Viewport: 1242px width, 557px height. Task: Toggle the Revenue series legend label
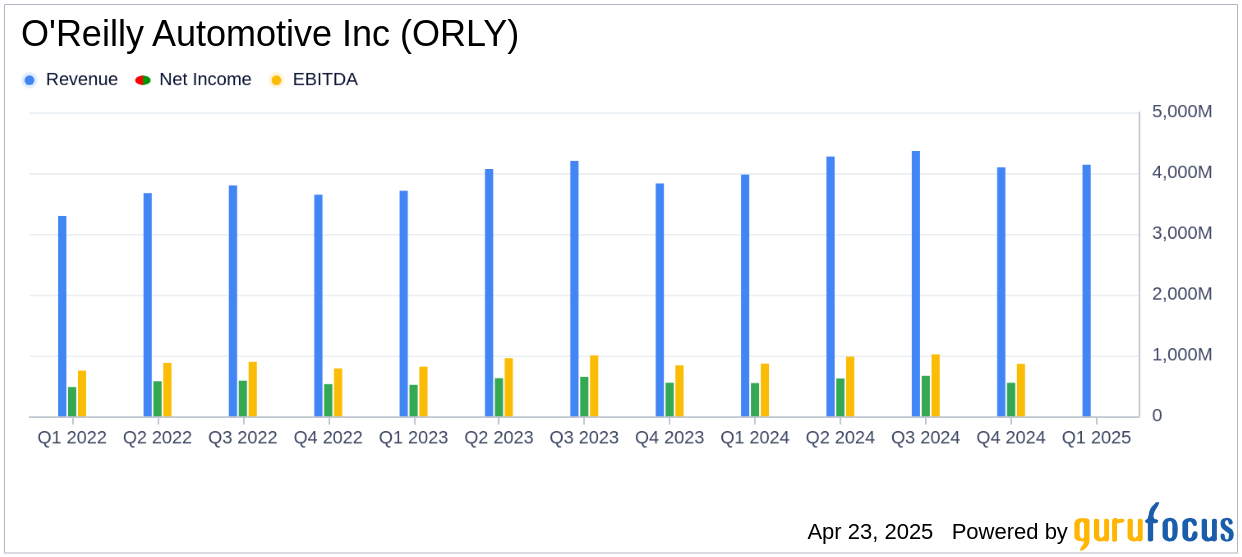pyautogui.click(x=81, y=80)
